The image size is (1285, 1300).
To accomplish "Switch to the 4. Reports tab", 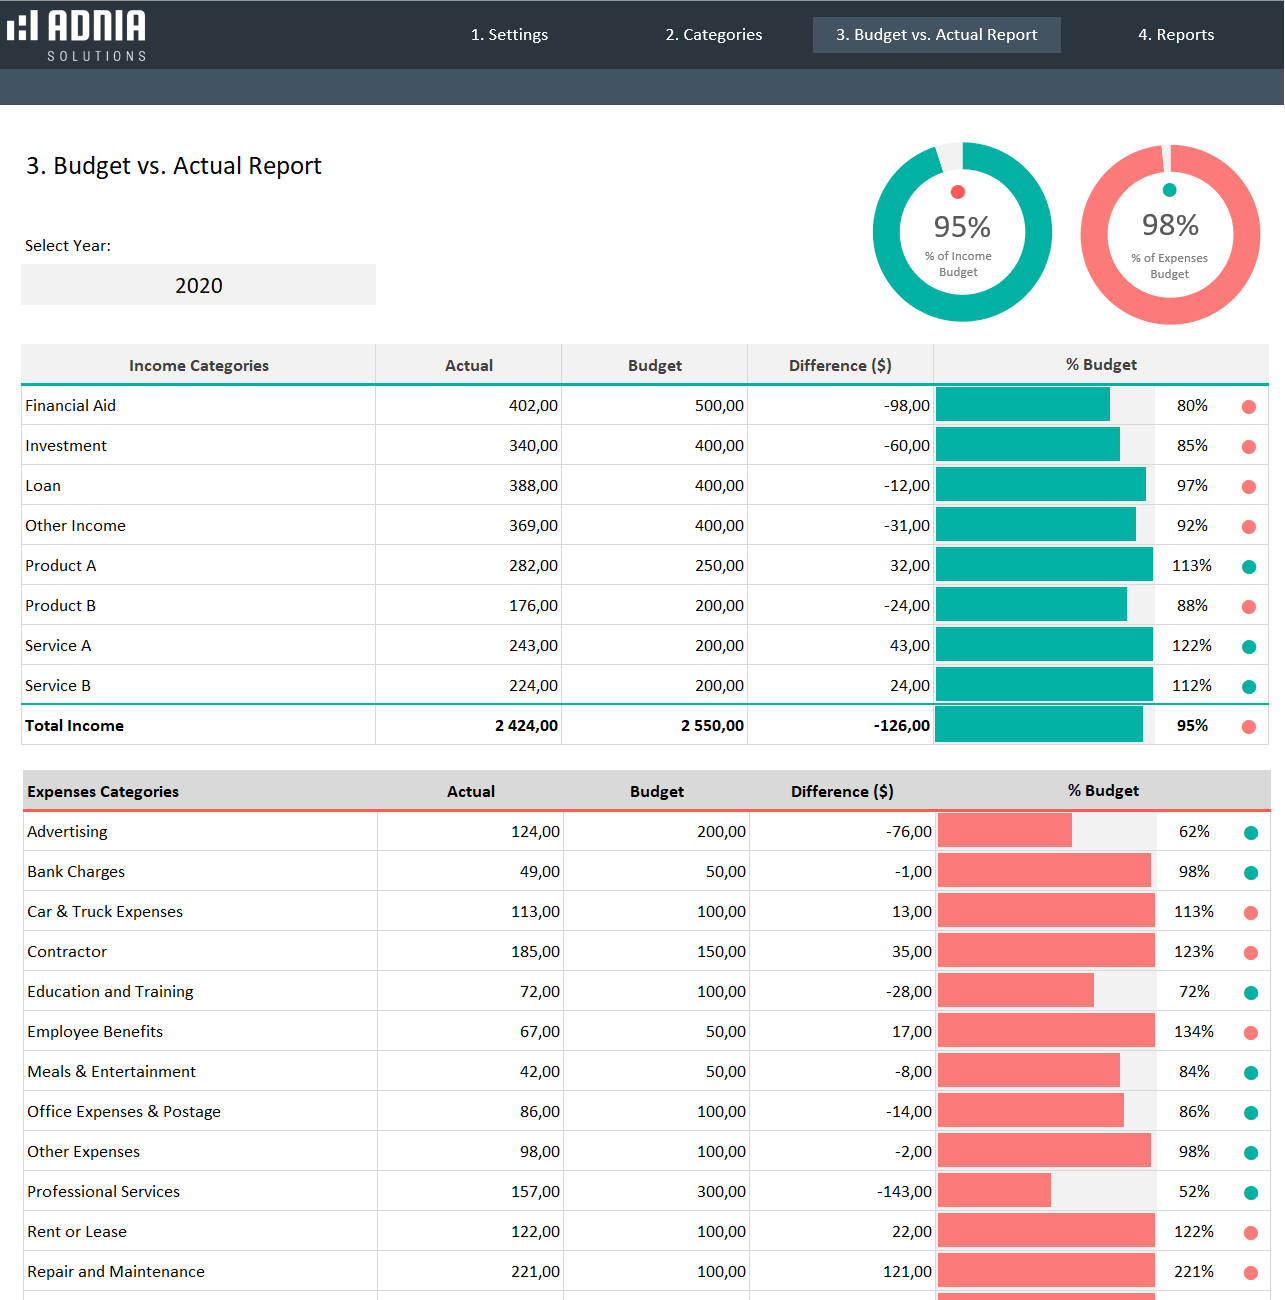I will (x=1176, y=34).
